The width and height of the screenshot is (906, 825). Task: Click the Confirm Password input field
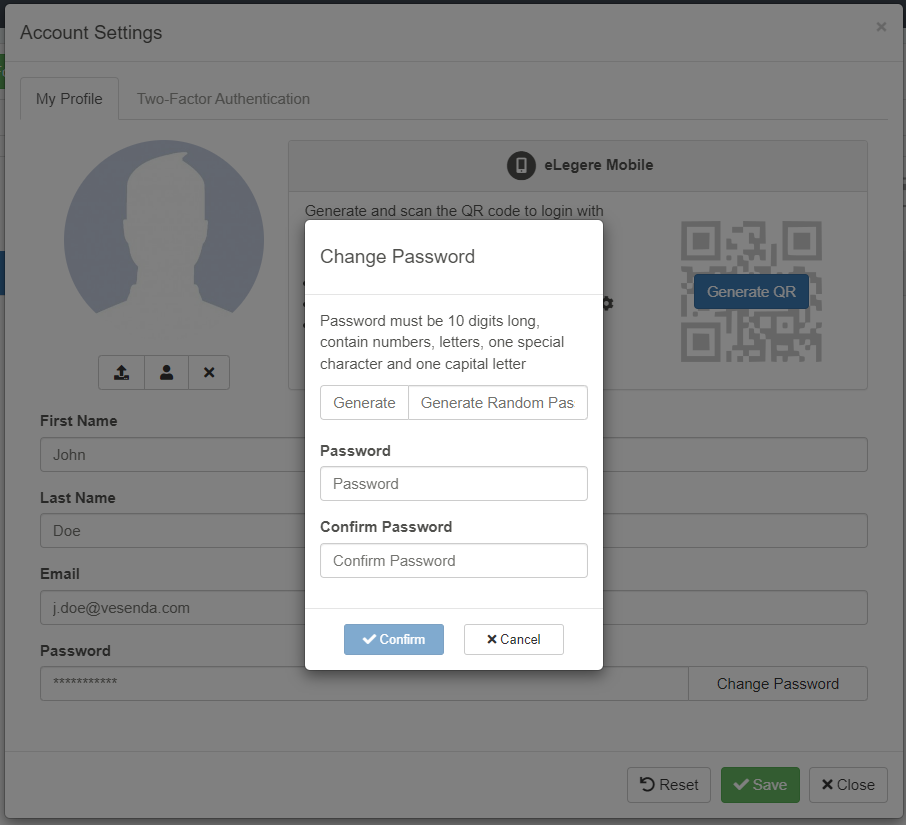click(x=453, y=561)
